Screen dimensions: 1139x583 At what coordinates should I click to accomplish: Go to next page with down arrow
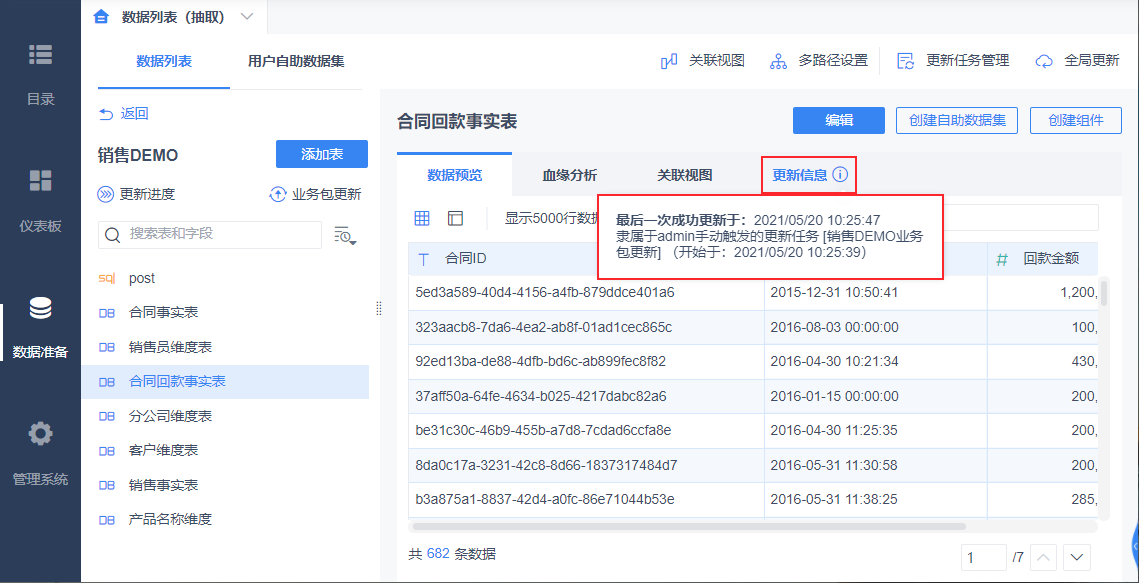pyautogui.click(x=1077, y=558)
